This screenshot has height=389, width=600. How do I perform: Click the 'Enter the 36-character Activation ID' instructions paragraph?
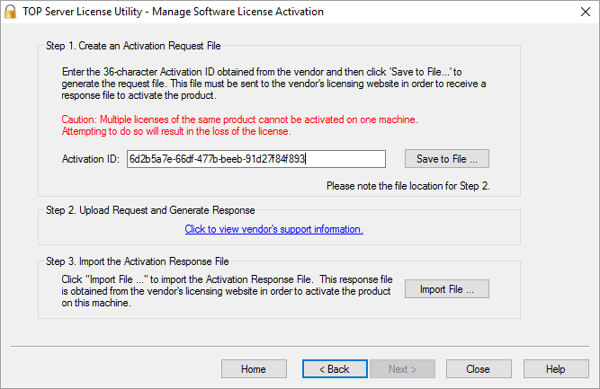coord(274,83)
